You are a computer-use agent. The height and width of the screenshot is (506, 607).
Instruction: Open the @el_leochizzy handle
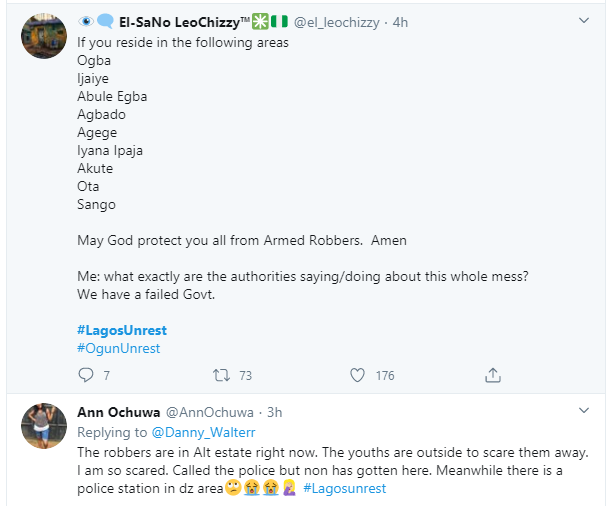[x=336, y=21]
